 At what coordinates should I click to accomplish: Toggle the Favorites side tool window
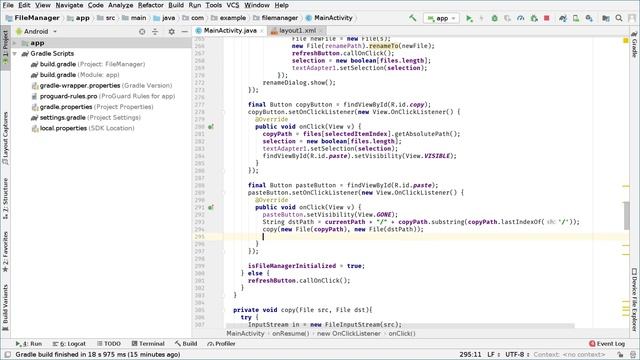point(5,251)
